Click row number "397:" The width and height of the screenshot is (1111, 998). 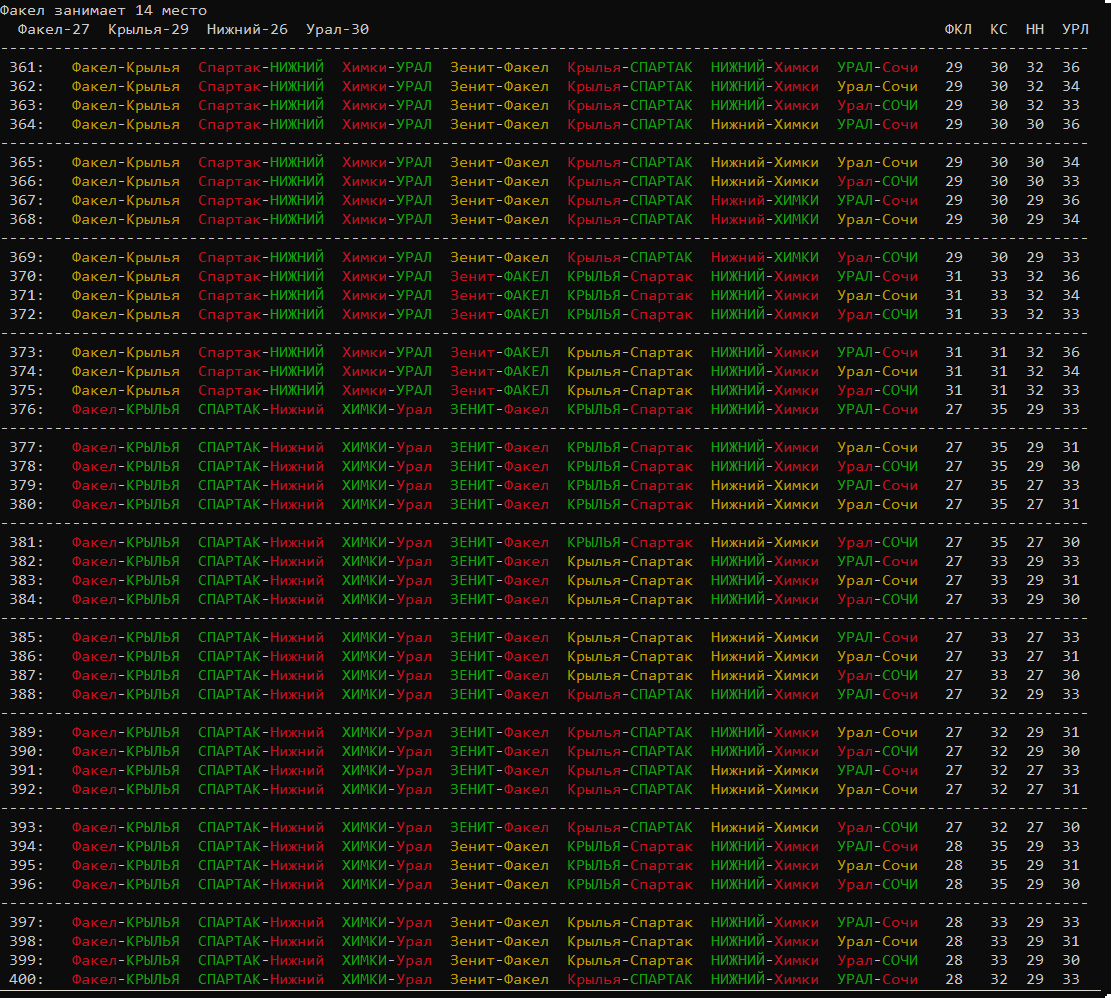[x=26, y=923]
